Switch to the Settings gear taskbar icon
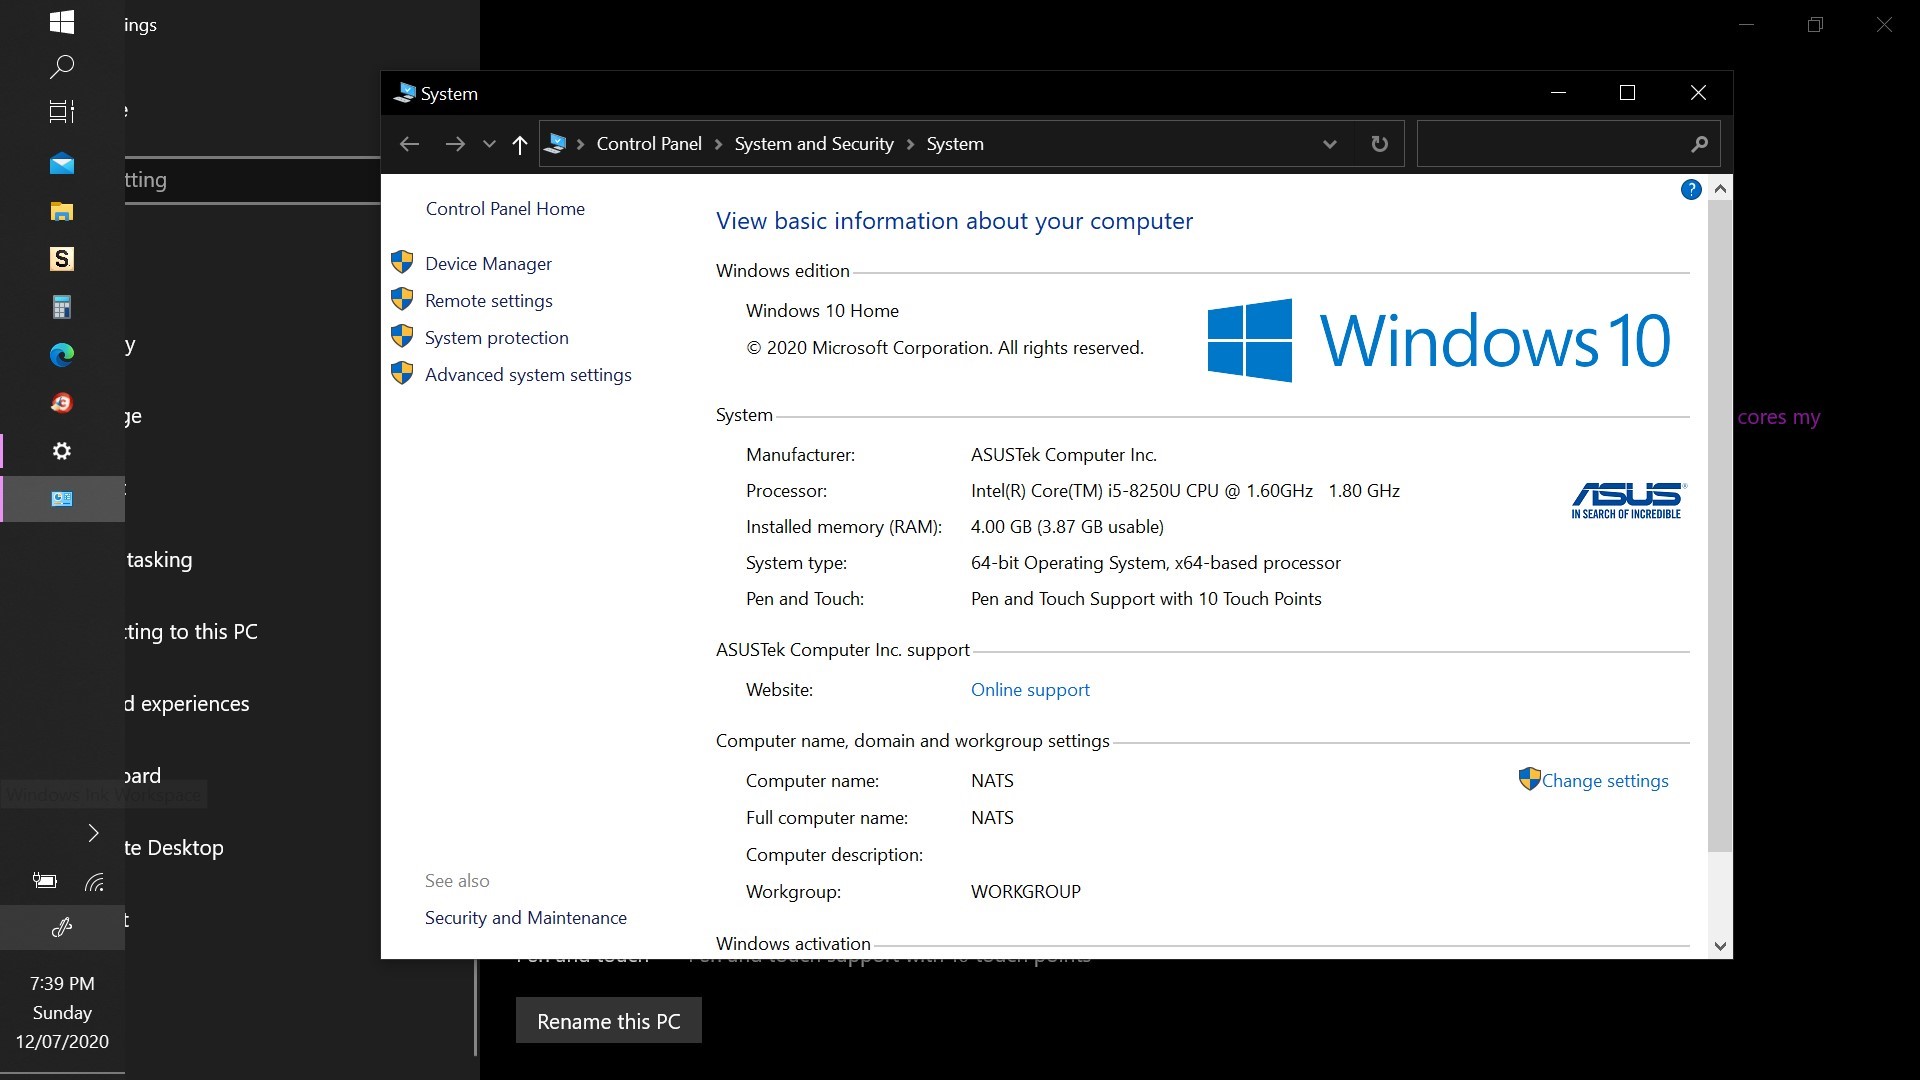 (62, 451)
